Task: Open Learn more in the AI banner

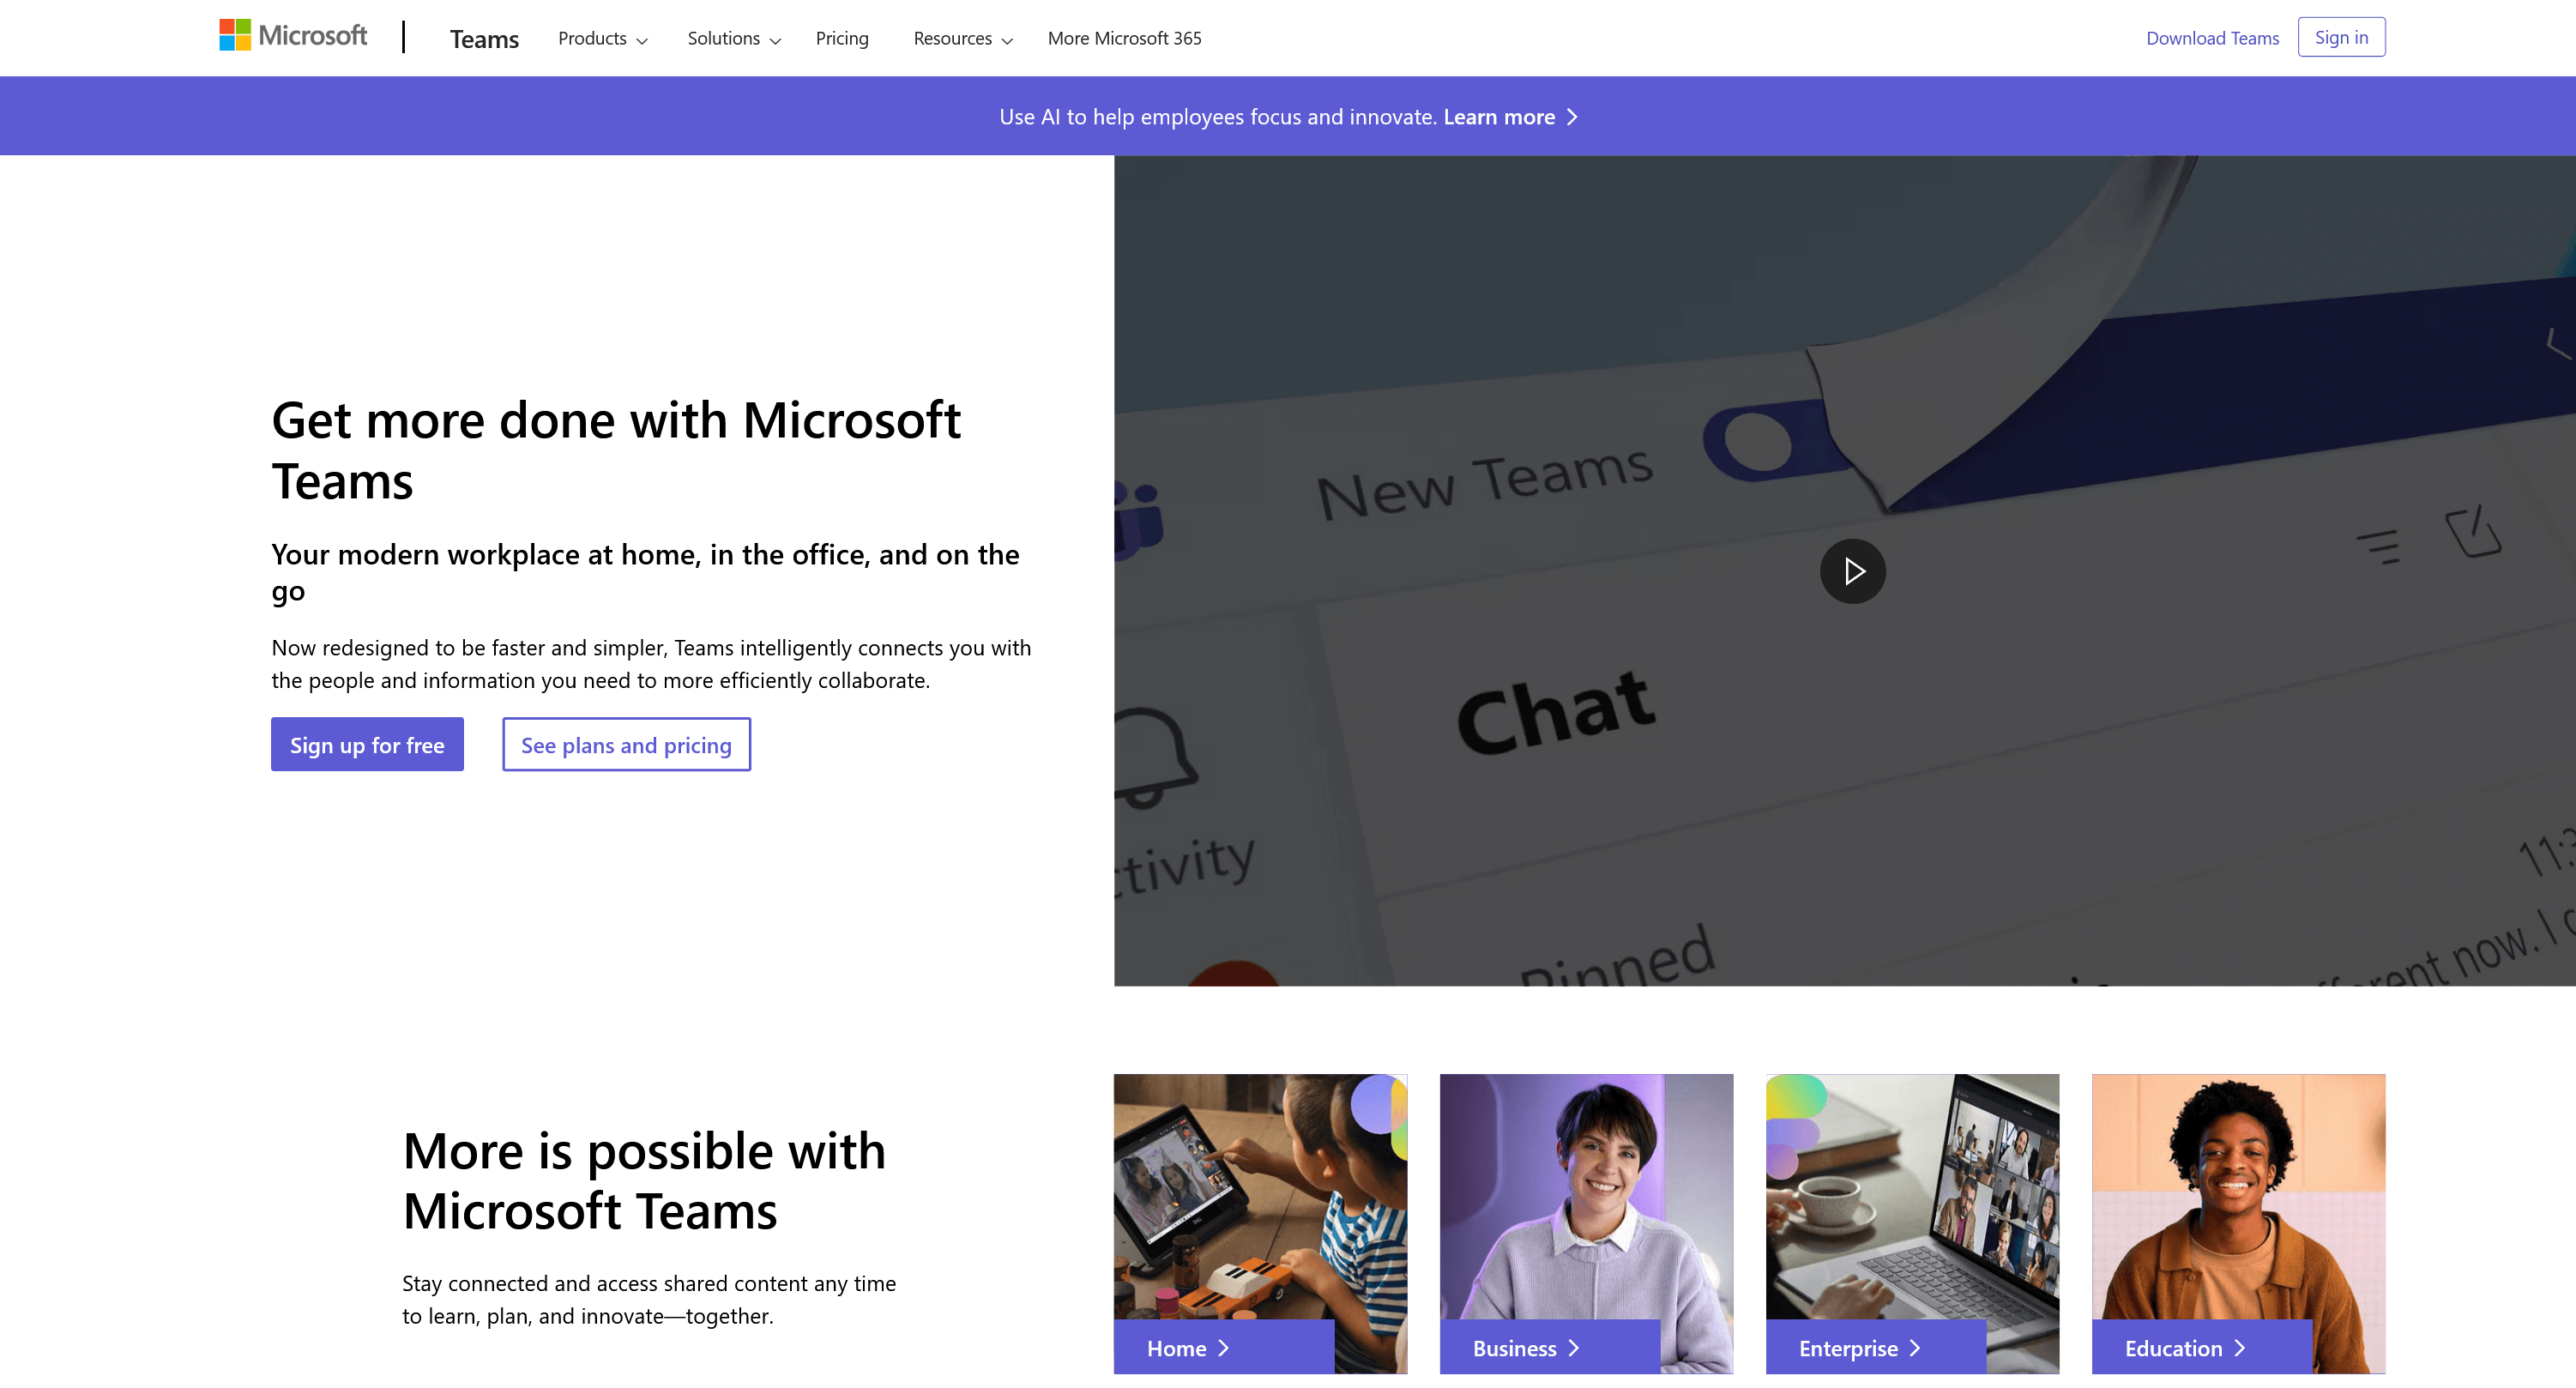Action: (x=1499, y=117)
